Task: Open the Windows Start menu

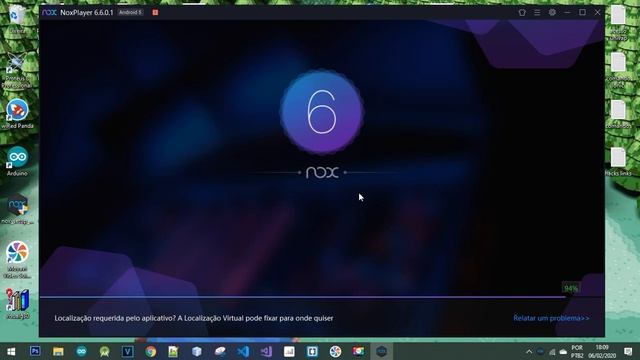Action: pyautogui.click(x=11, y=351)
